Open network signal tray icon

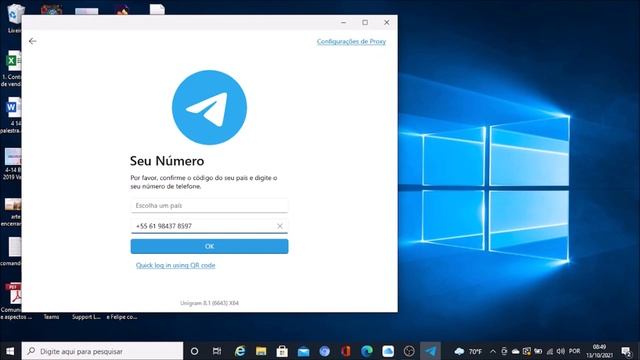[550, 351]
